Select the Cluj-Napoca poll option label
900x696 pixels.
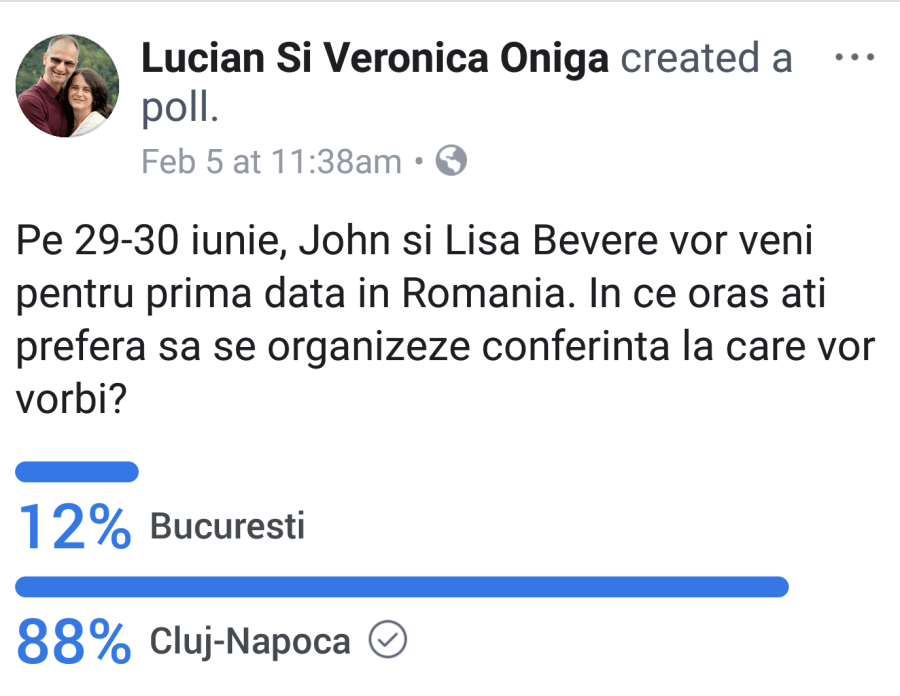(250, 642)
